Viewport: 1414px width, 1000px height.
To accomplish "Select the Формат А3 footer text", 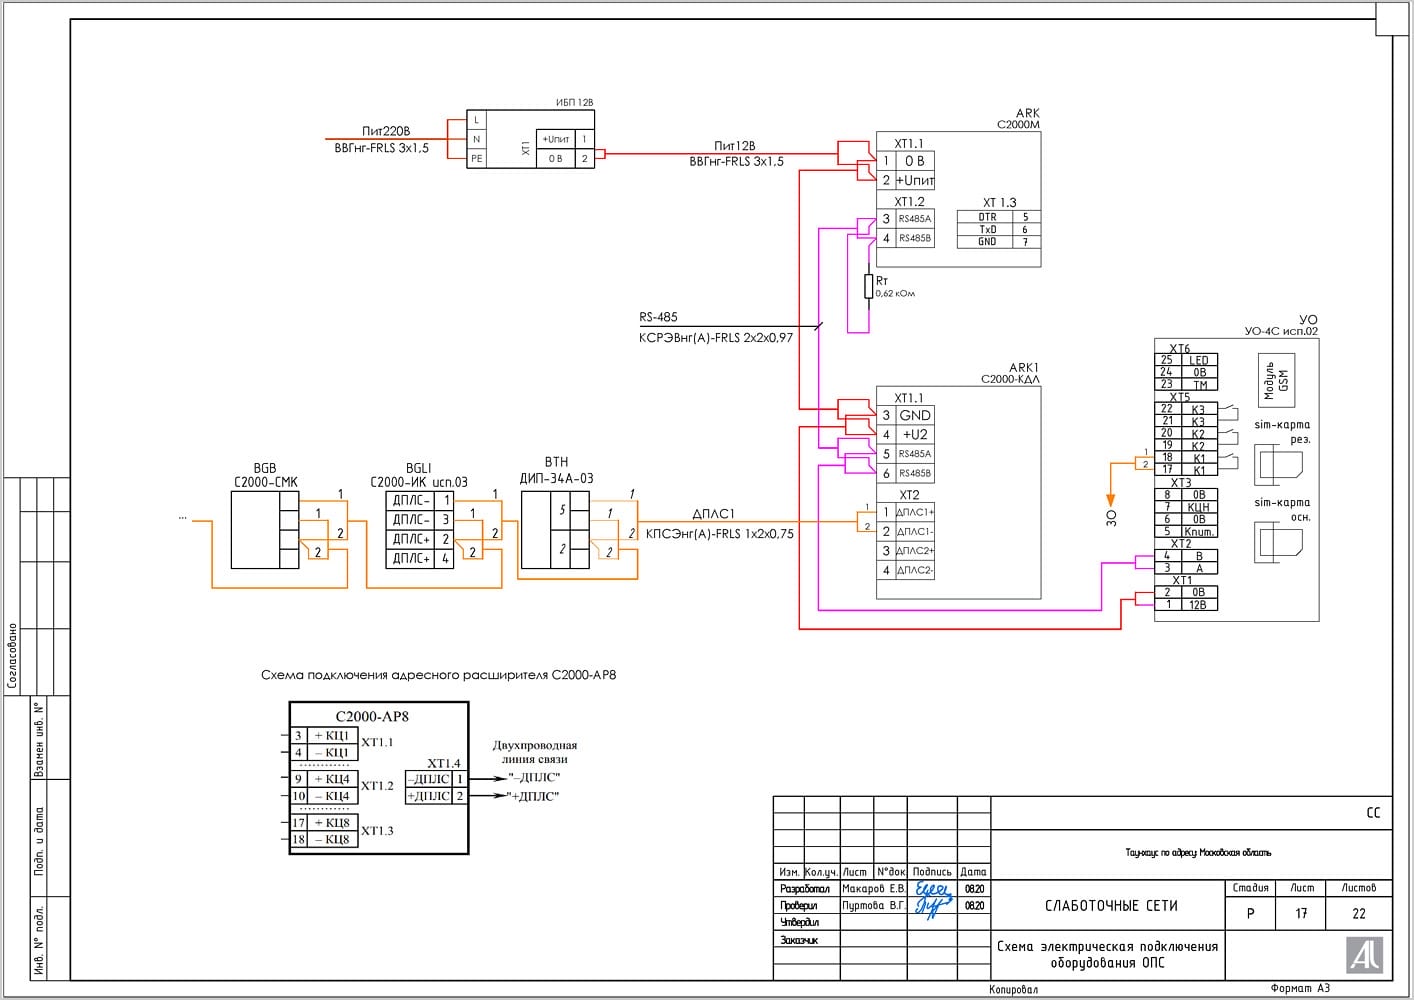I will (1300, 988).
